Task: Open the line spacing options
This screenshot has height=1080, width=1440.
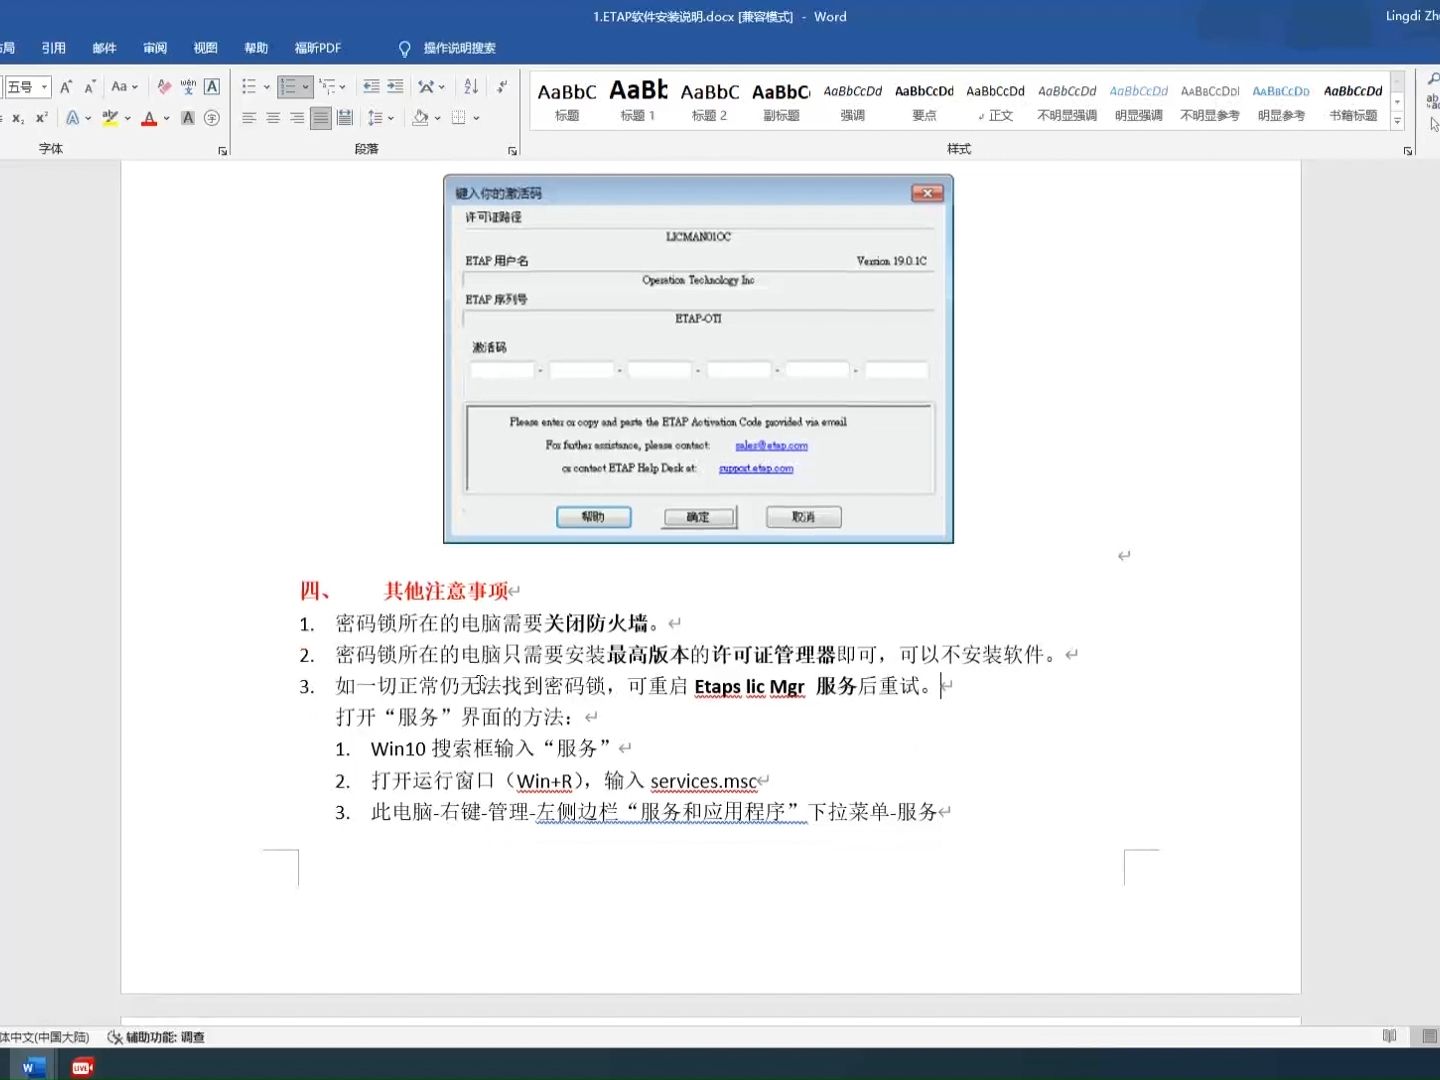Action: [x=380, y=118]
